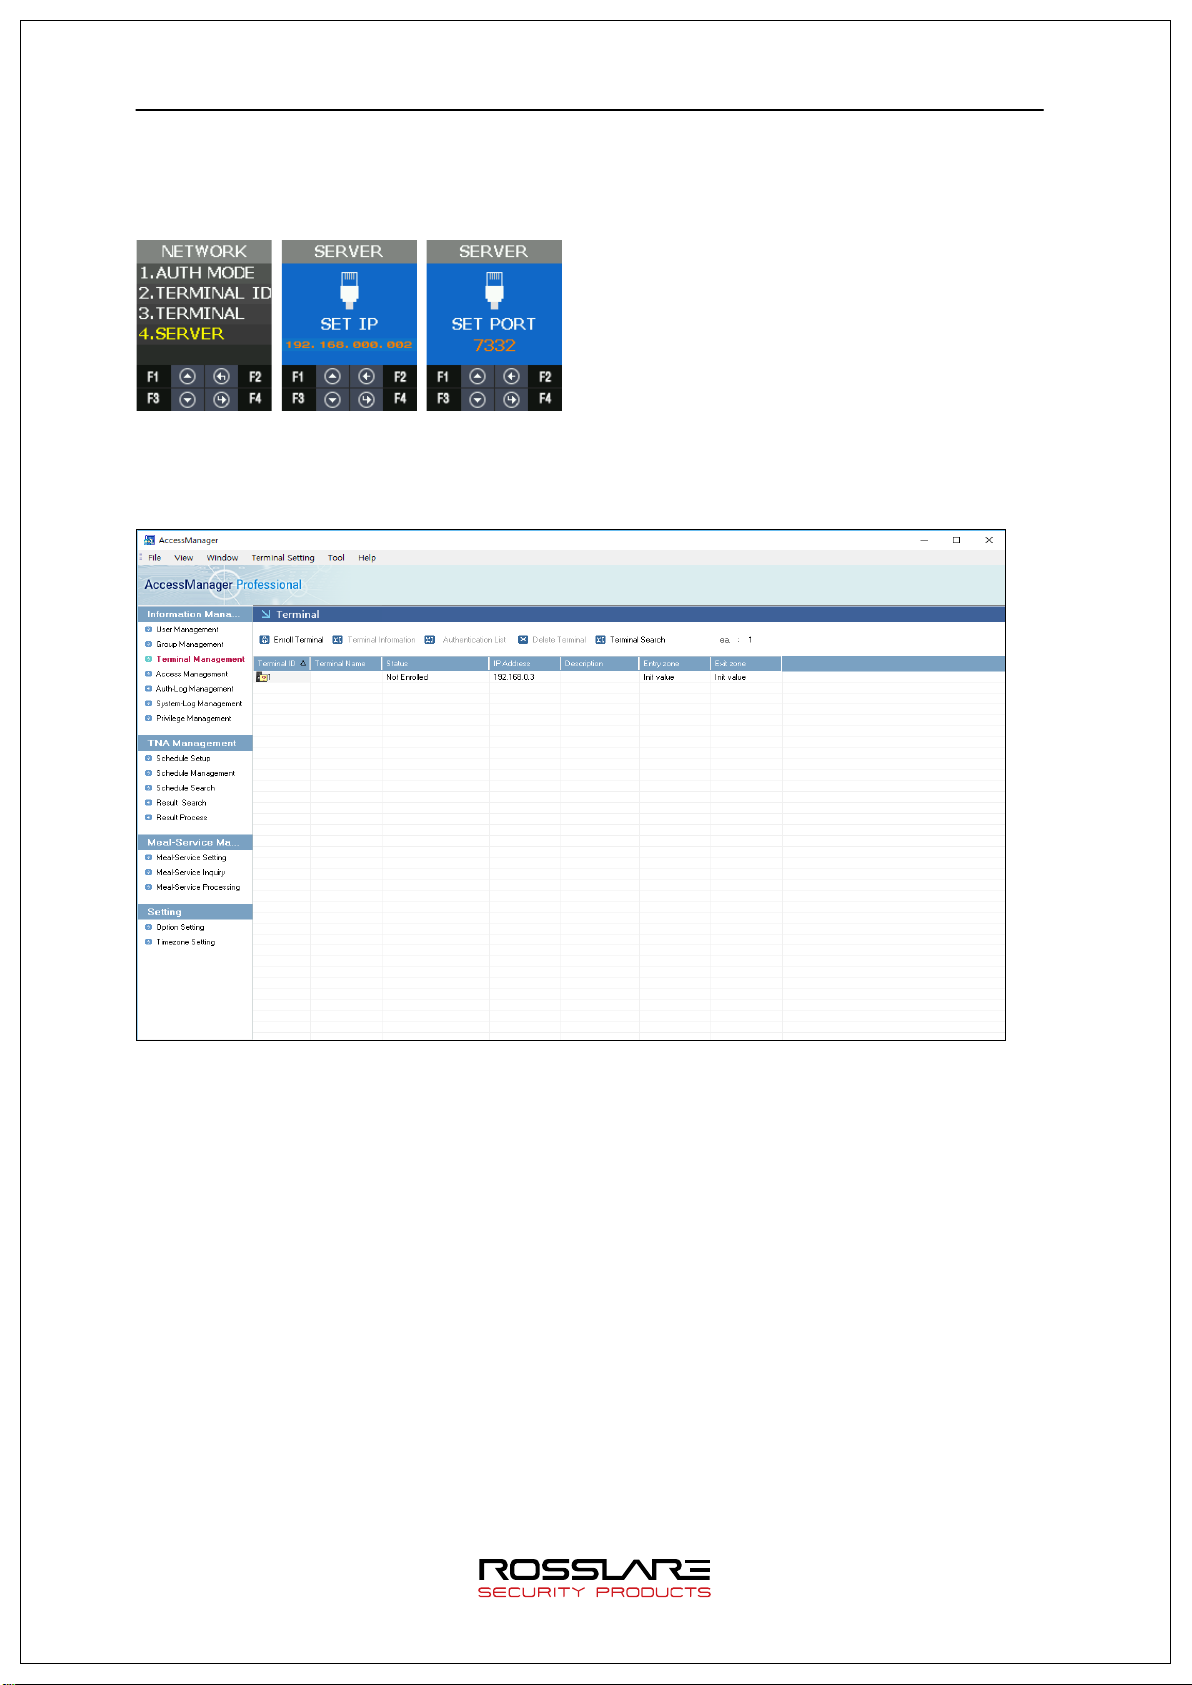
Task: Collapse the TNA Management section header
Action: coord(195,743)
